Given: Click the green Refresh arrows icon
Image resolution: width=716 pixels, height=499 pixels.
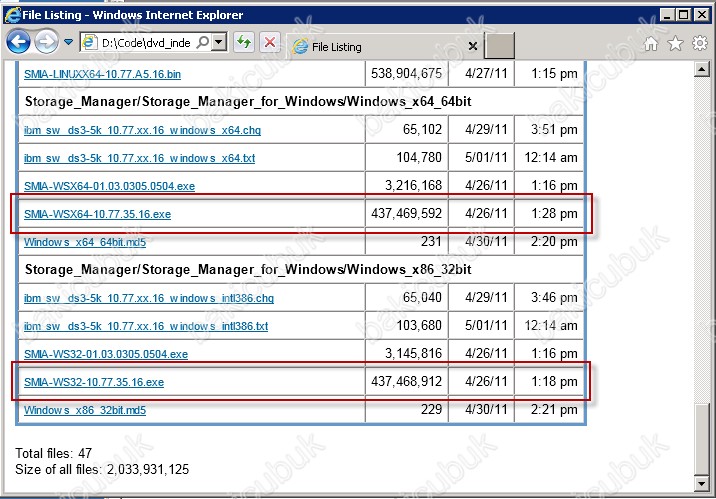Looking at the screenshot, I should point(244,42).
